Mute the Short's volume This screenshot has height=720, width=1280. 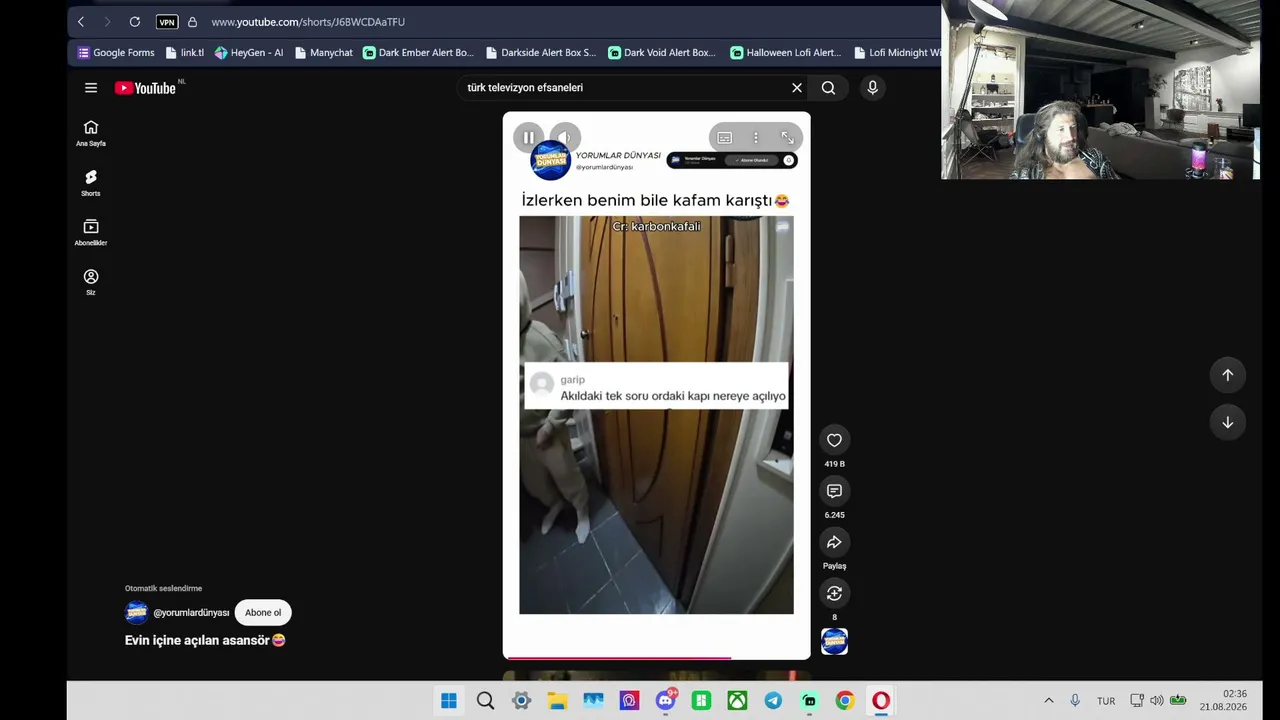[565, 137]
